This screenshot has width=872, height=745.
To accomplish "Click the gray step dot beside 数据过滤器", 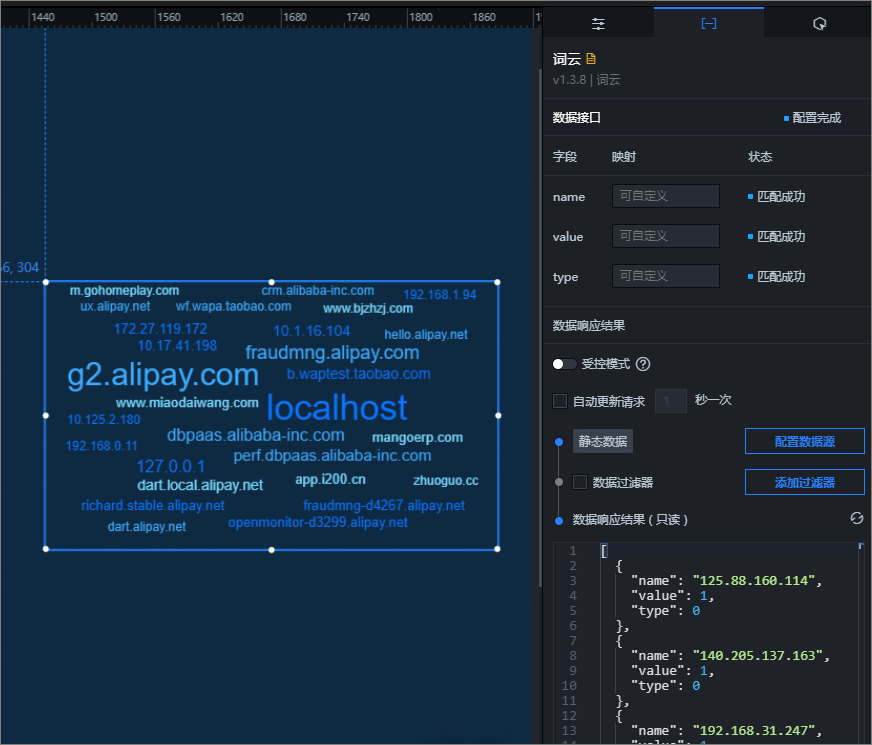I will [559, 482].
